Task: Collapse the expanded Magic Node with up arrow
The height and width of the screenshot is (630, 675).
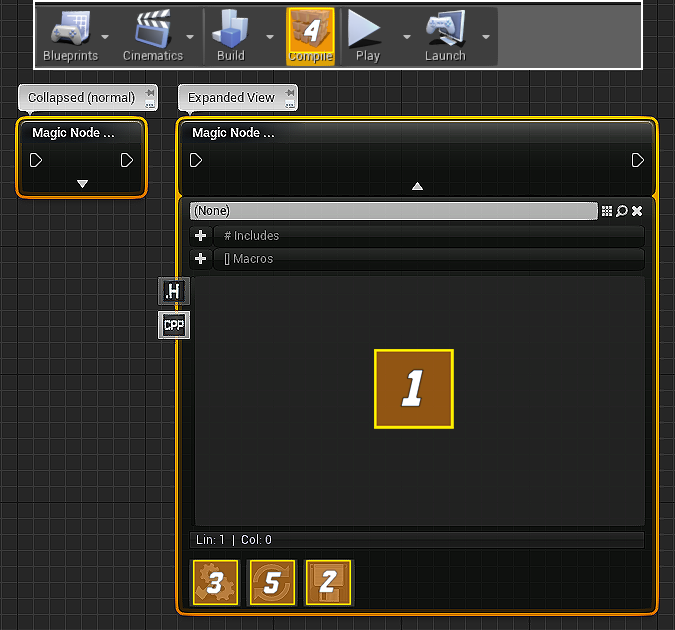Action: tap(417, 186)
